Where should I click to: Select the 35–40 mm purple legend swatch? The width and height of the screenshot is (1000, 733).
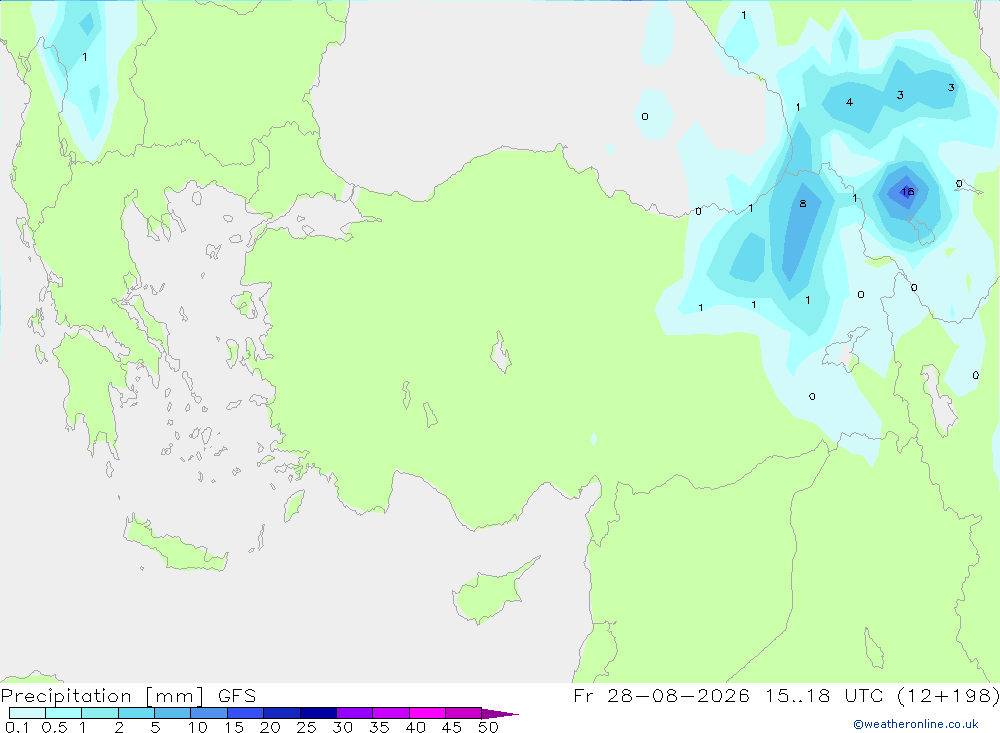(391, 713)
